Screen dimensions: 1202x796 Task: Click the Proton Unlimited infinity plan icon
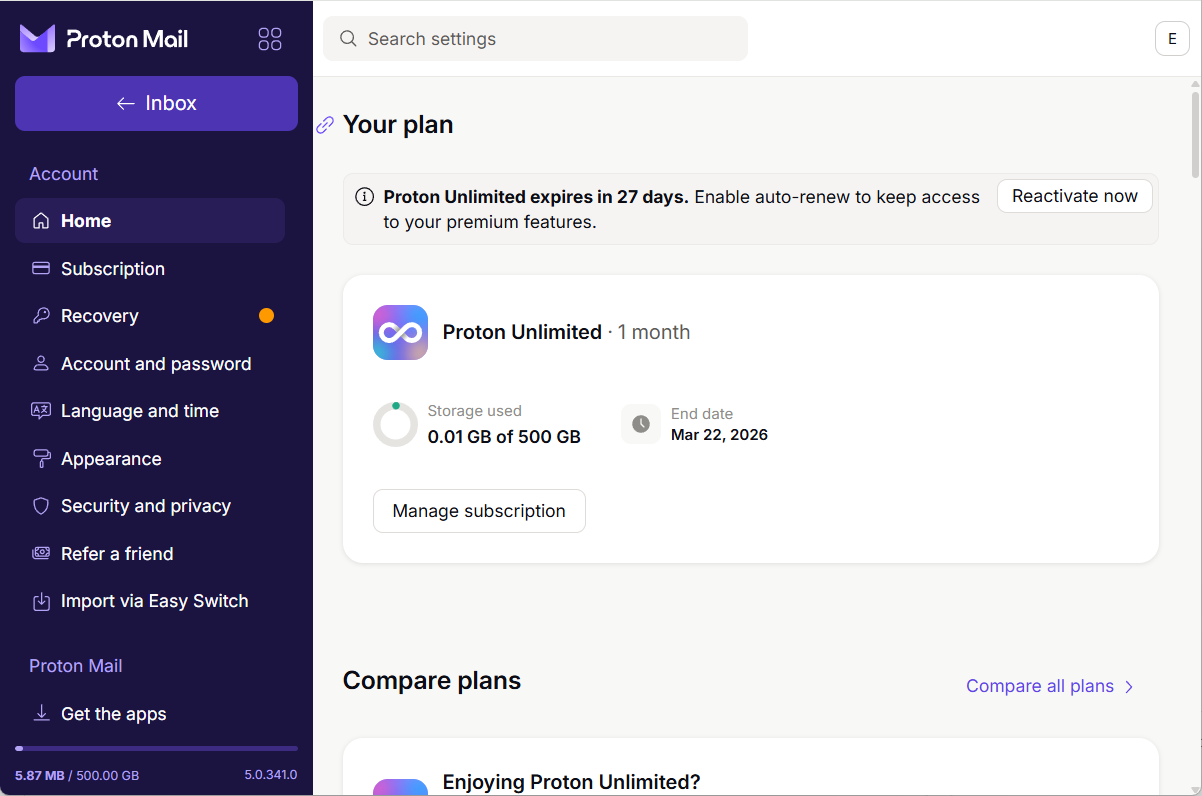tap(400, 332)
